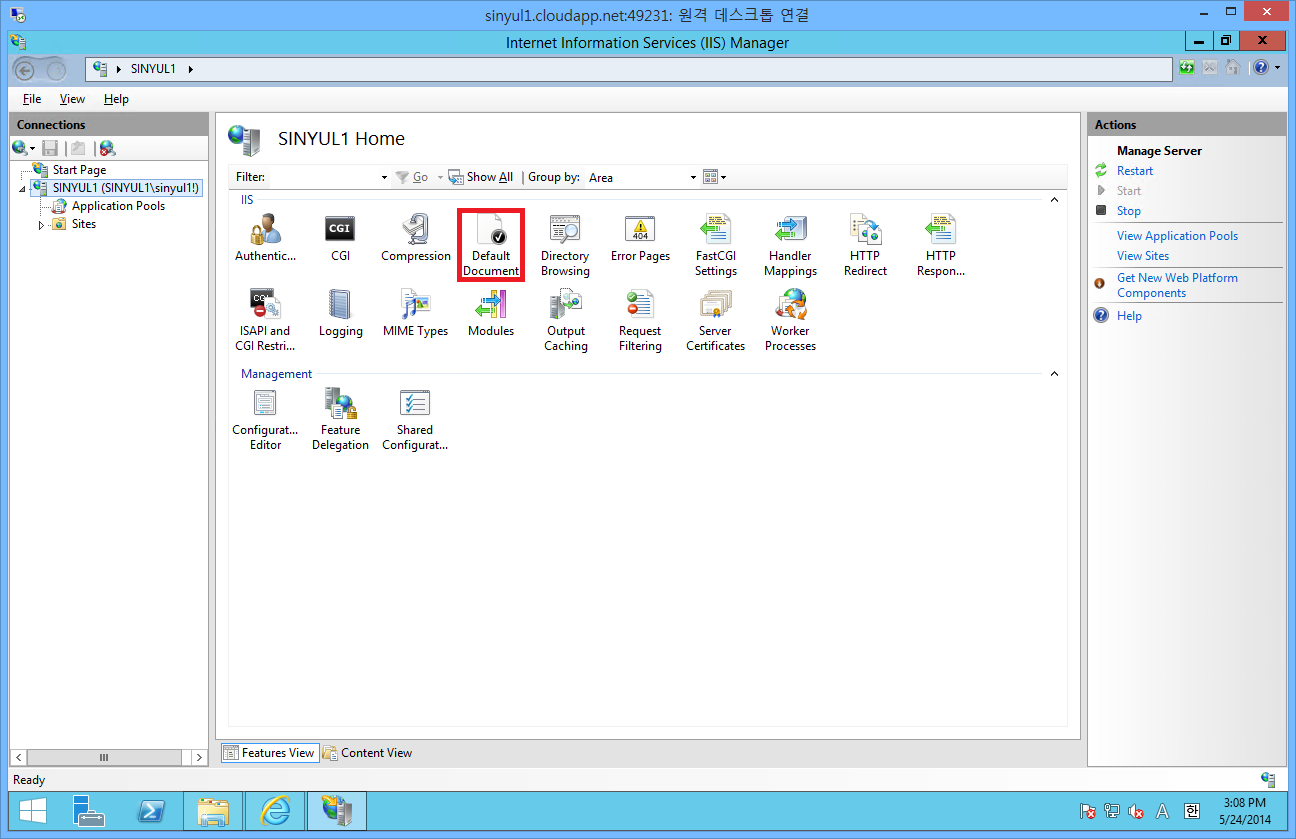Click the refresh icon beside the address bar
This screenshot has height=839, width=1296.
(x=1187, y=68)
